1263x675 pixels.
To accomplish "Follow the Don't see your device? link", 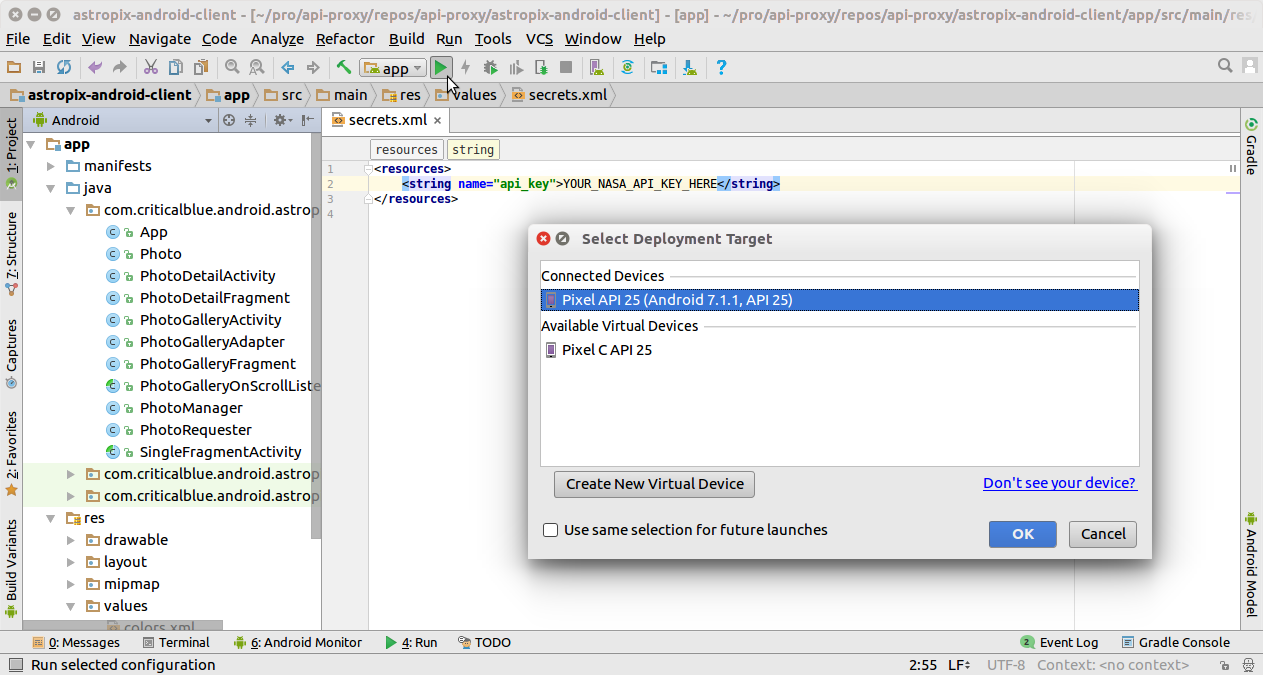I will [1059, 483].
